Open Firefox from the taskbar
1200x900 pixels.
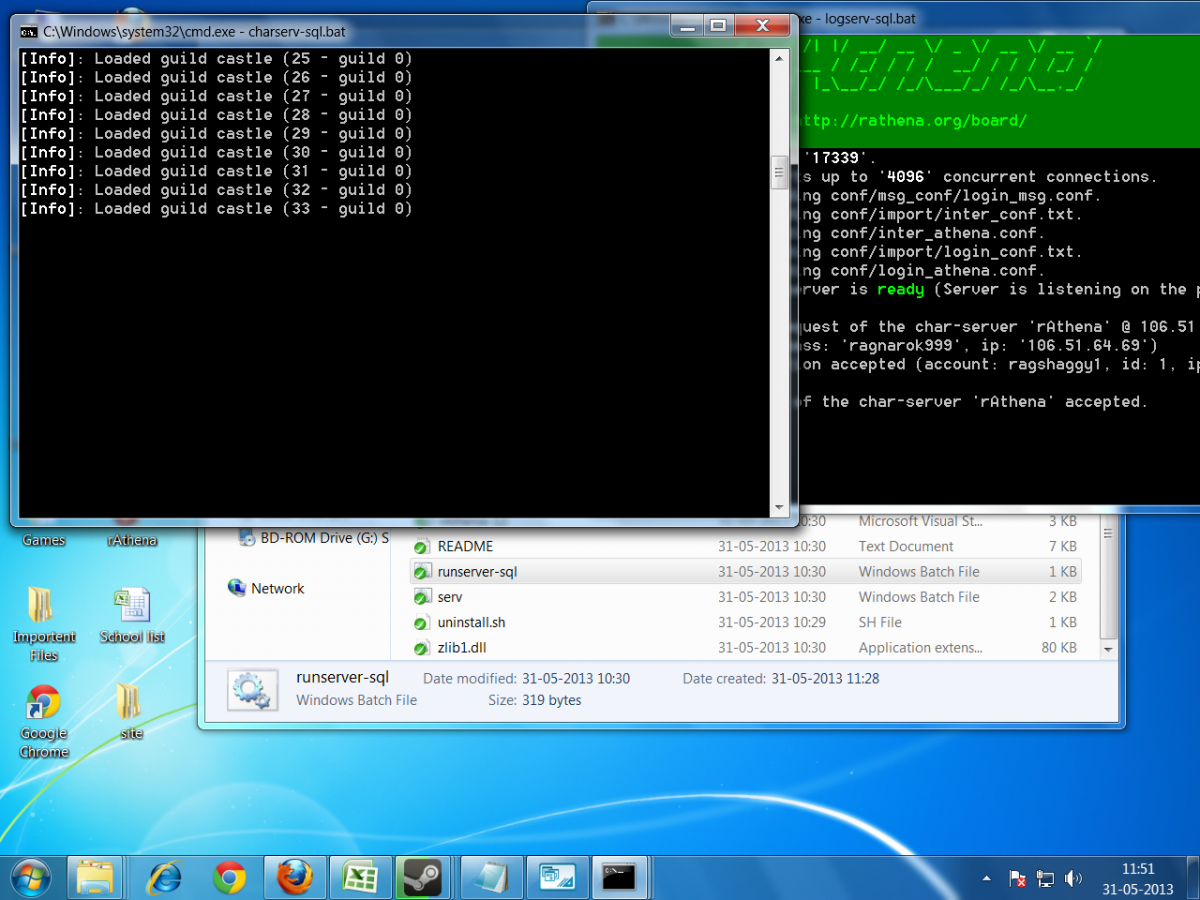point(295,878)
